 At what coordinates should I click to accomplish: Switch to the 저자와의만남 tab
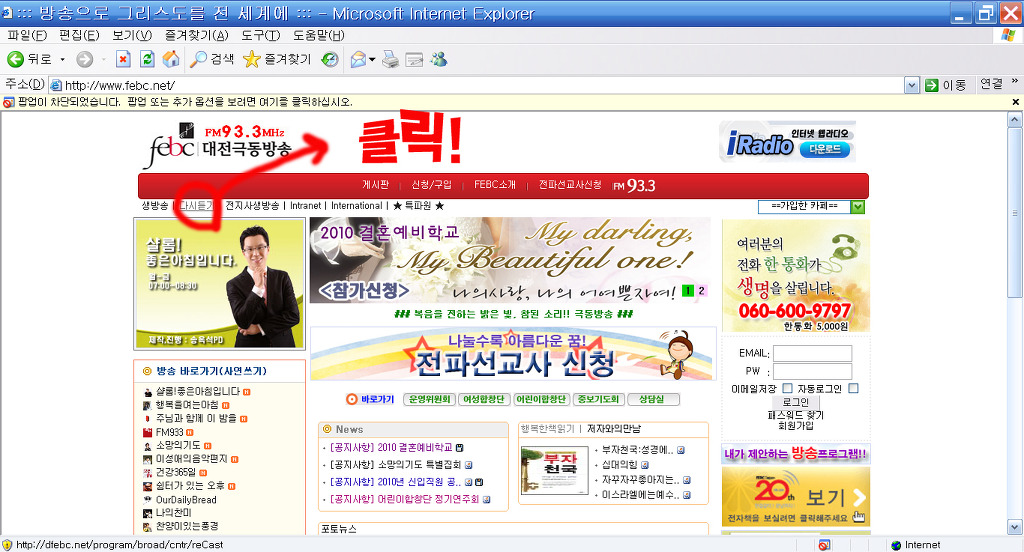tap(613, 429)
